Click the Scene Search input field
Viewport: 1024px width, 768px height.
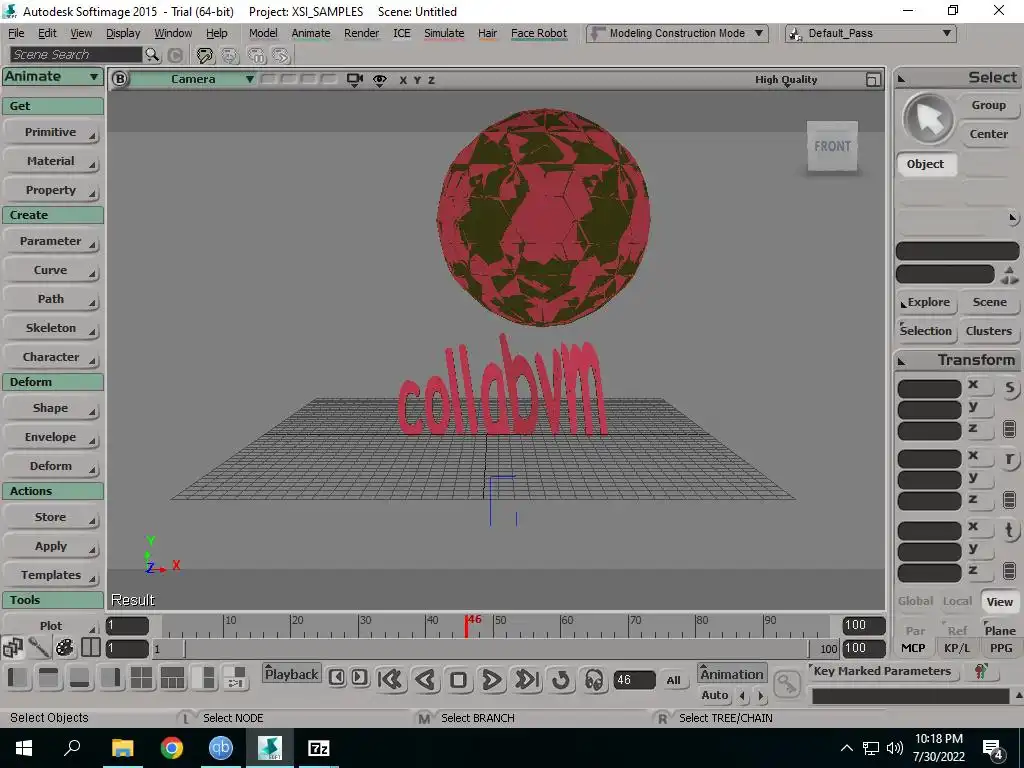coord(76,55)
